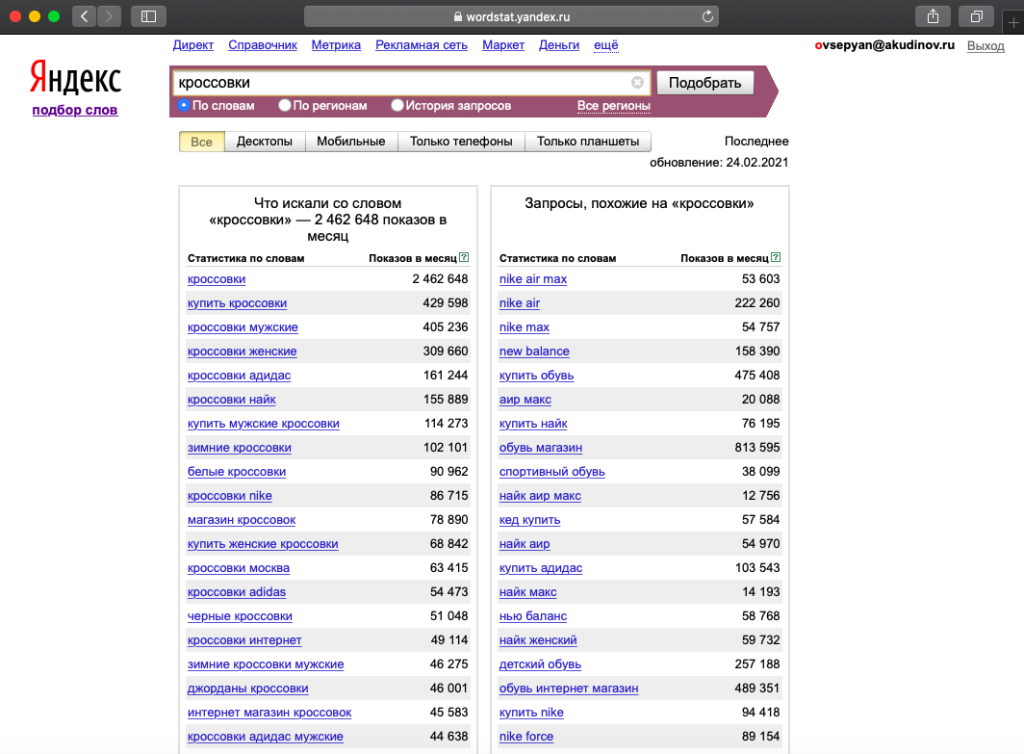Open the 'магазин кроссовок' query
Viewport: 1024px width, 754px height.
[241, 520]
